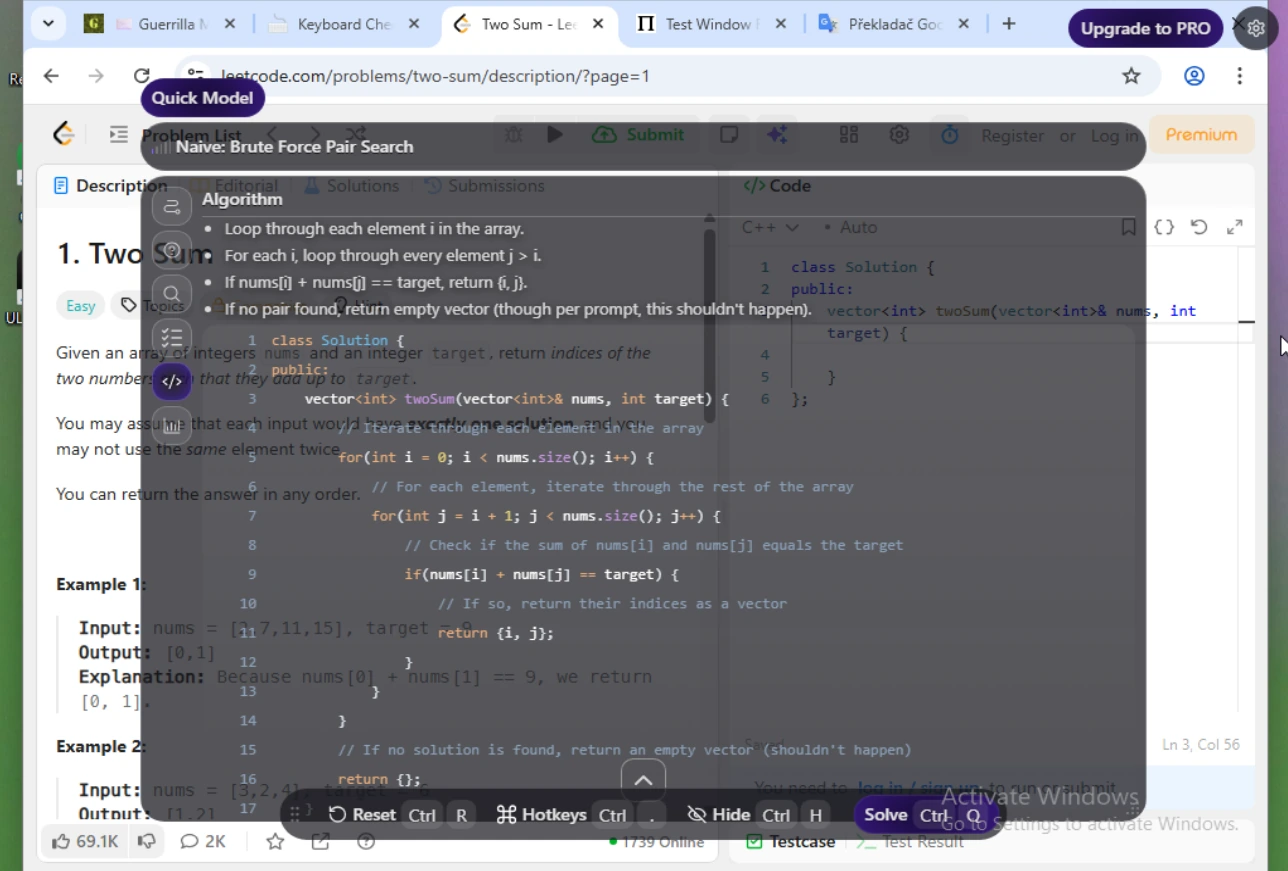This screenshot has width=1288, height=871.
Task: Click the Upgrade to PRO button
Action: tap(1145, 28)
